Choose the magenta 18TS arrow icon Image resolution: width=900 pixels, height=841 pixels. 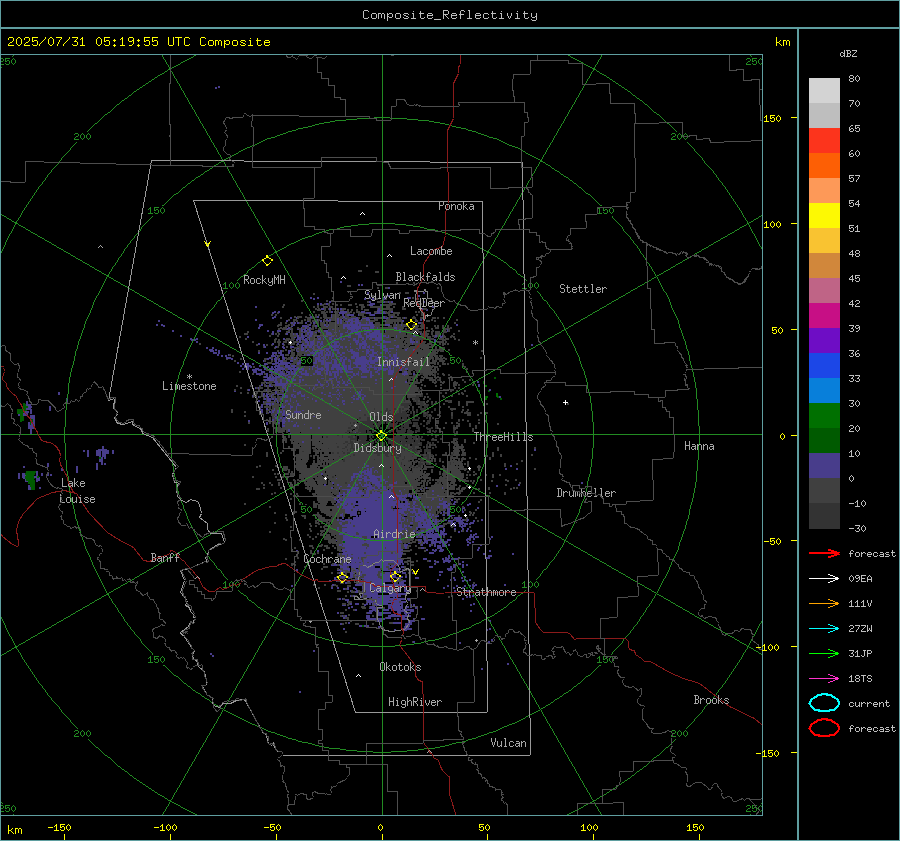pos(824,679)
